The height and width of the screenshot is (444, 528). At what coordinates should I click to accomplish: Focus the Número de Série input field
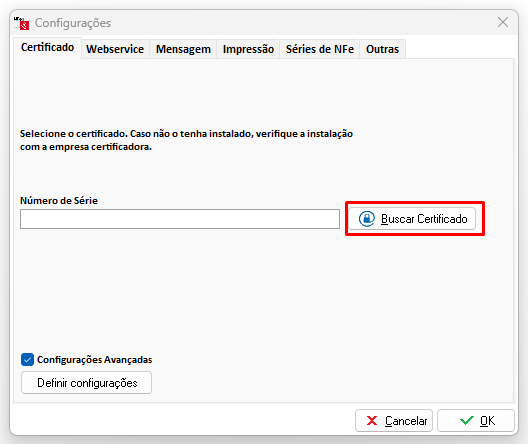point(180,219)
